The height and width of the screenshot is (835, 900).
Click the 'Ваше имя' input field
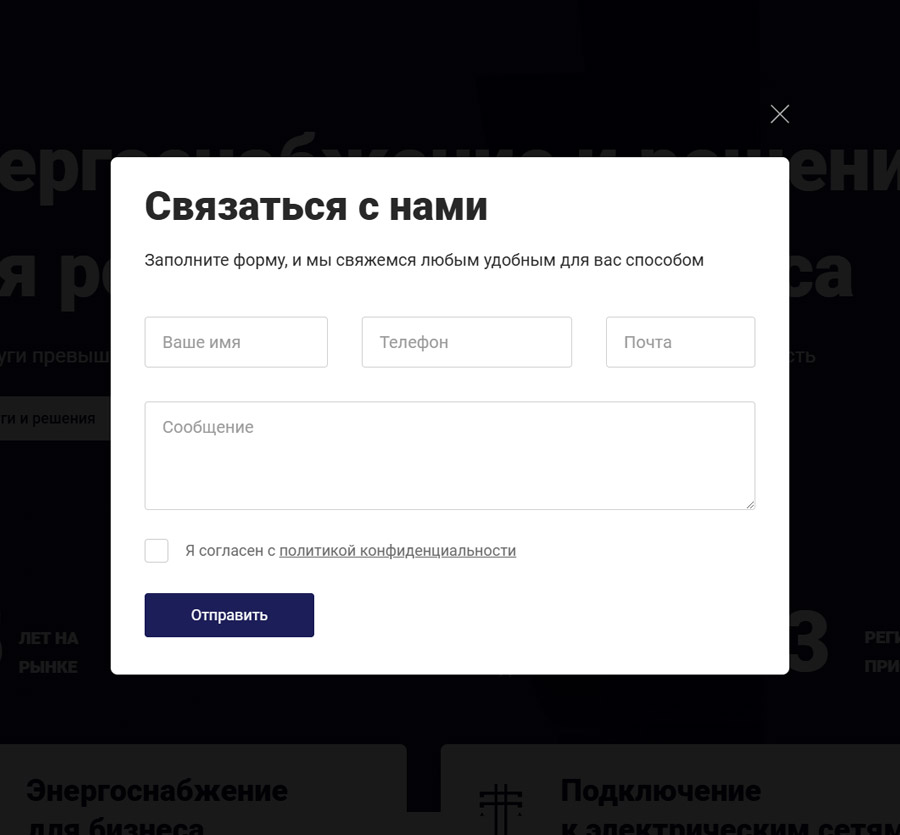click(236, 342)
